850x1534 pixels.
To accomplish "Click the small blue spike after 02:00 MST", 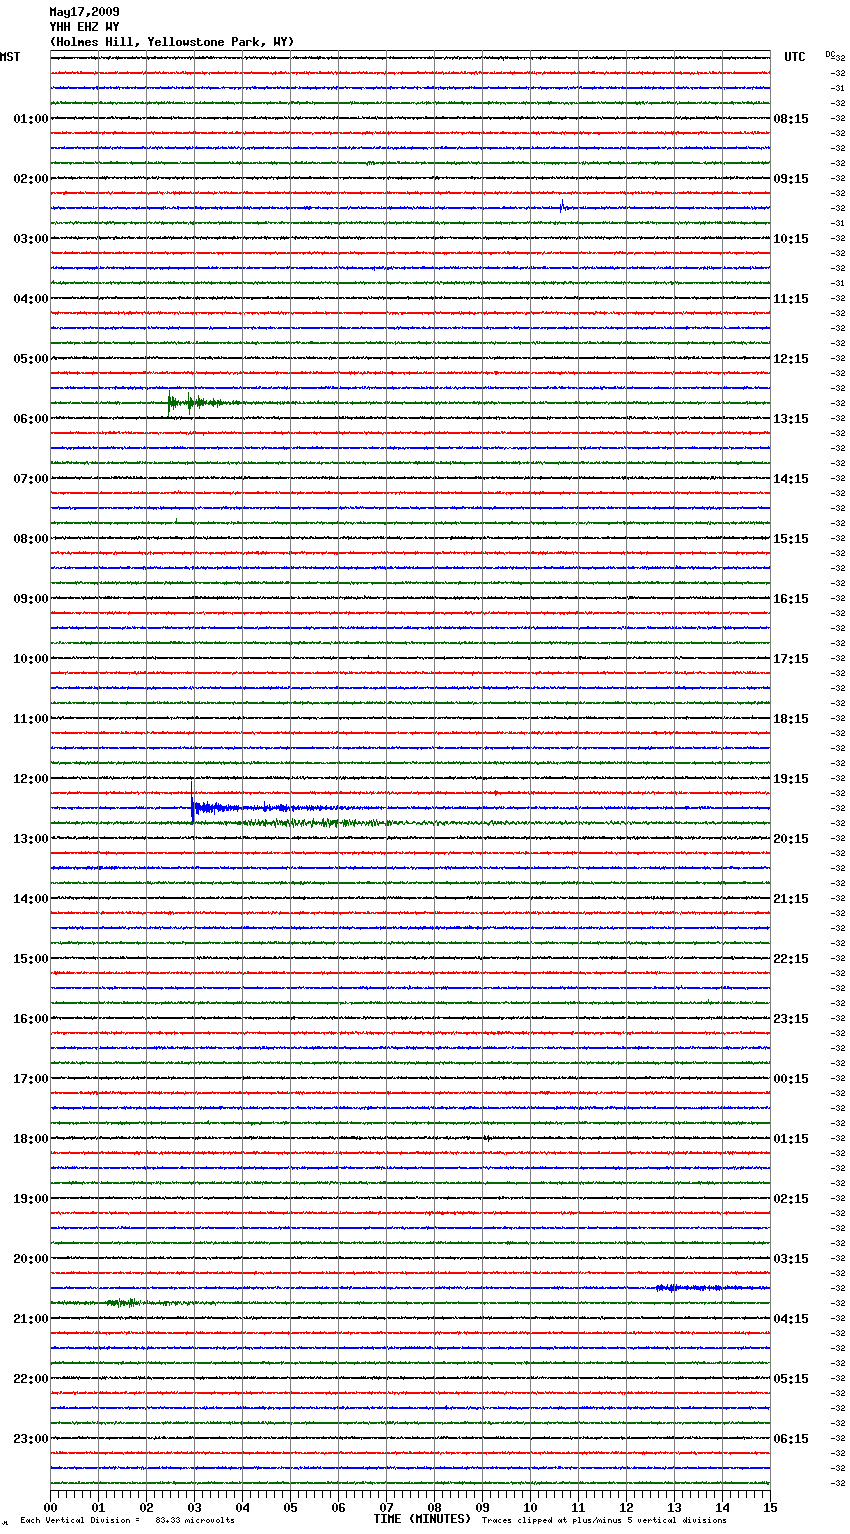I will click(562, 206).
